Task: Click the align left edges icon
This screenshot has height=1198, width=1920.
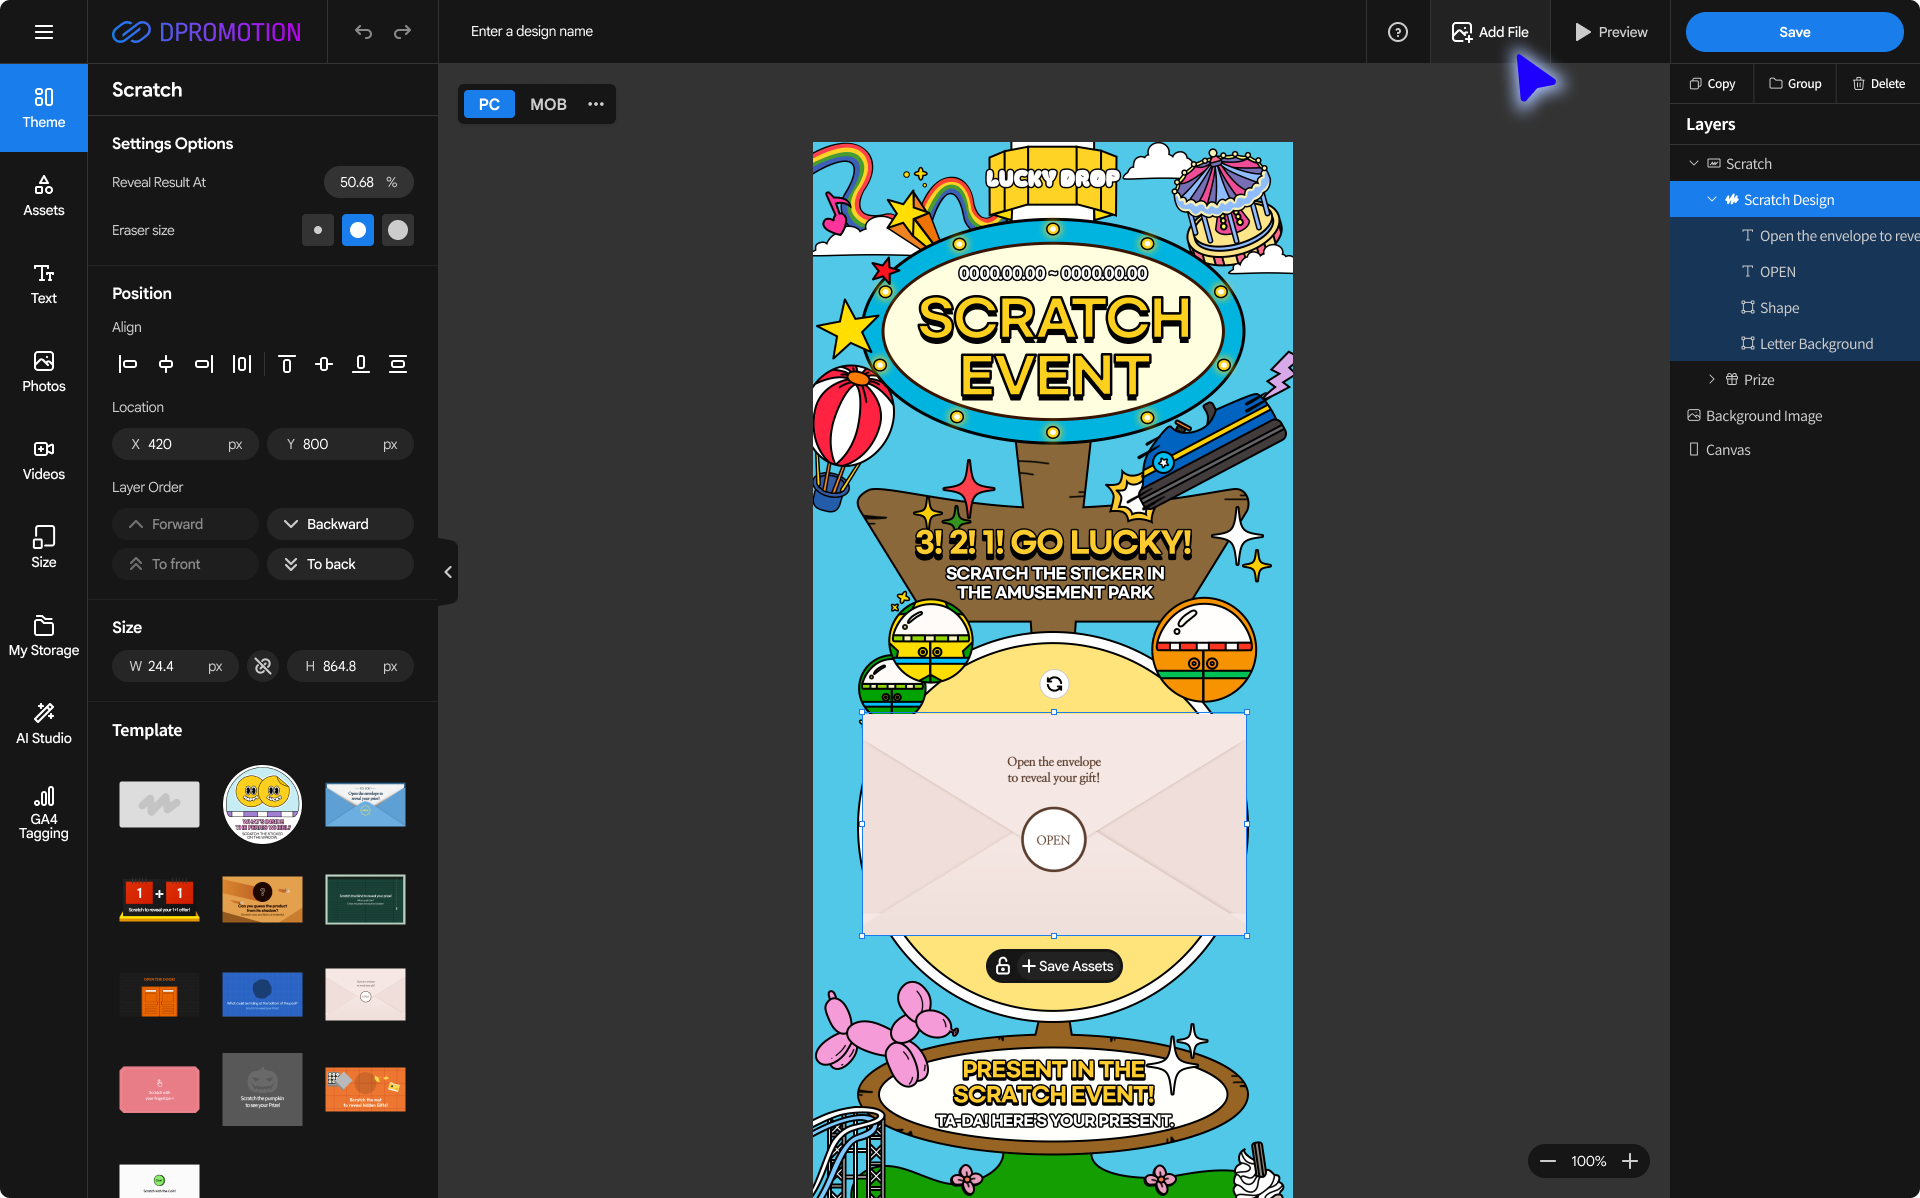Action: point(127,364)
